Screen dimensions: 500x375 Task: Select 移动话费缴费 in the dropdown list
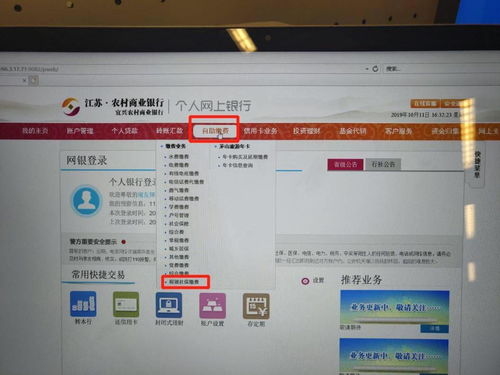tap(184, 198)
